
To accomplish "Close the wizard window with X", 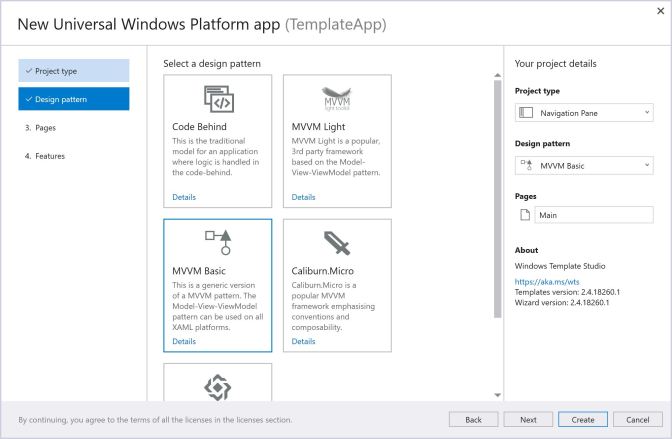I will 660,11.
